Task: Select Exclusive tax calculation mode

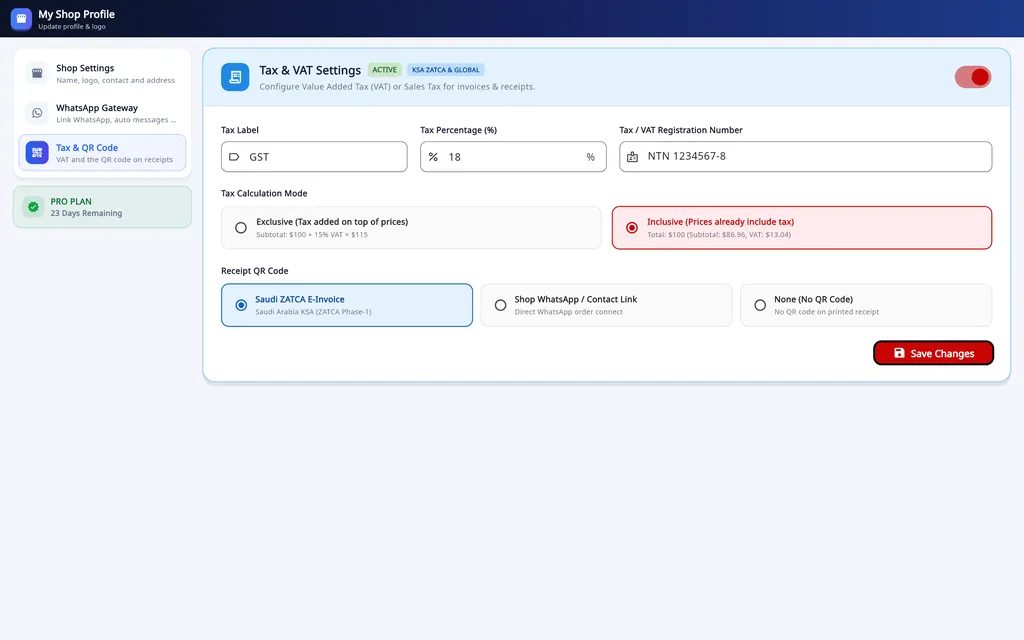Action: coord(411,228)
